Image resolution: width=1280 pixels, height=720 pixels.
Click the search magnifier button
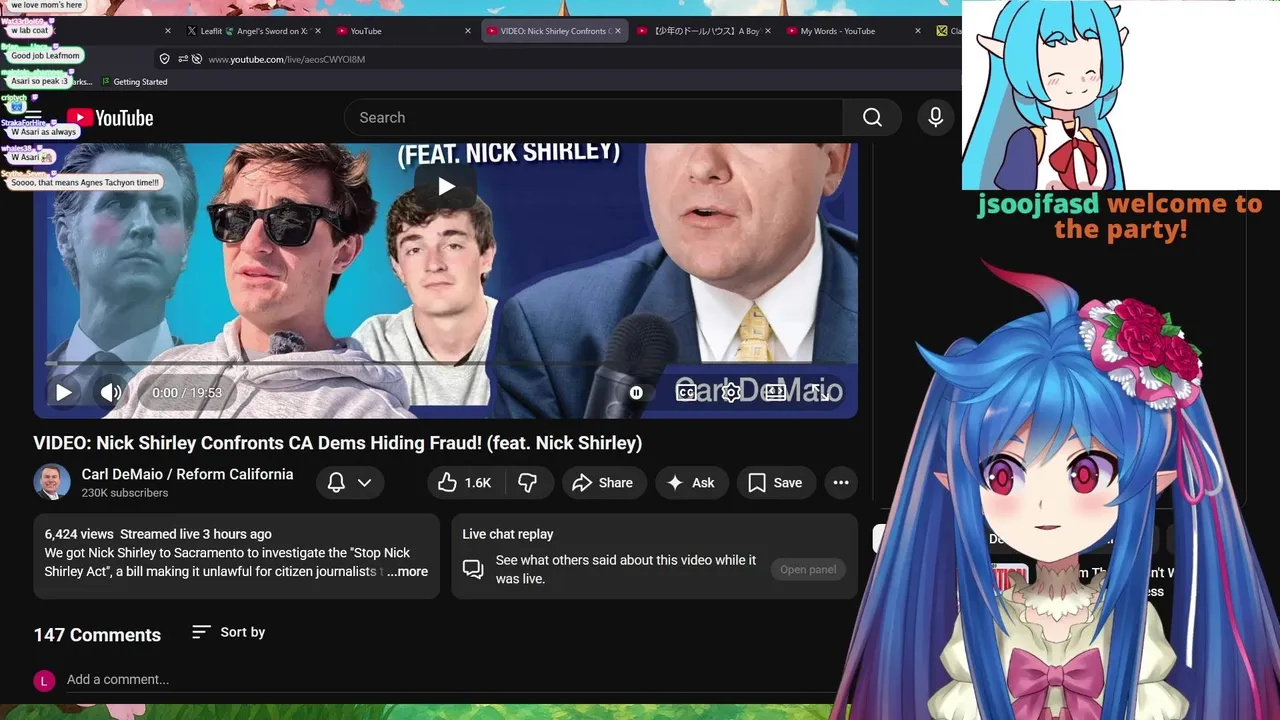click(872, 118)
